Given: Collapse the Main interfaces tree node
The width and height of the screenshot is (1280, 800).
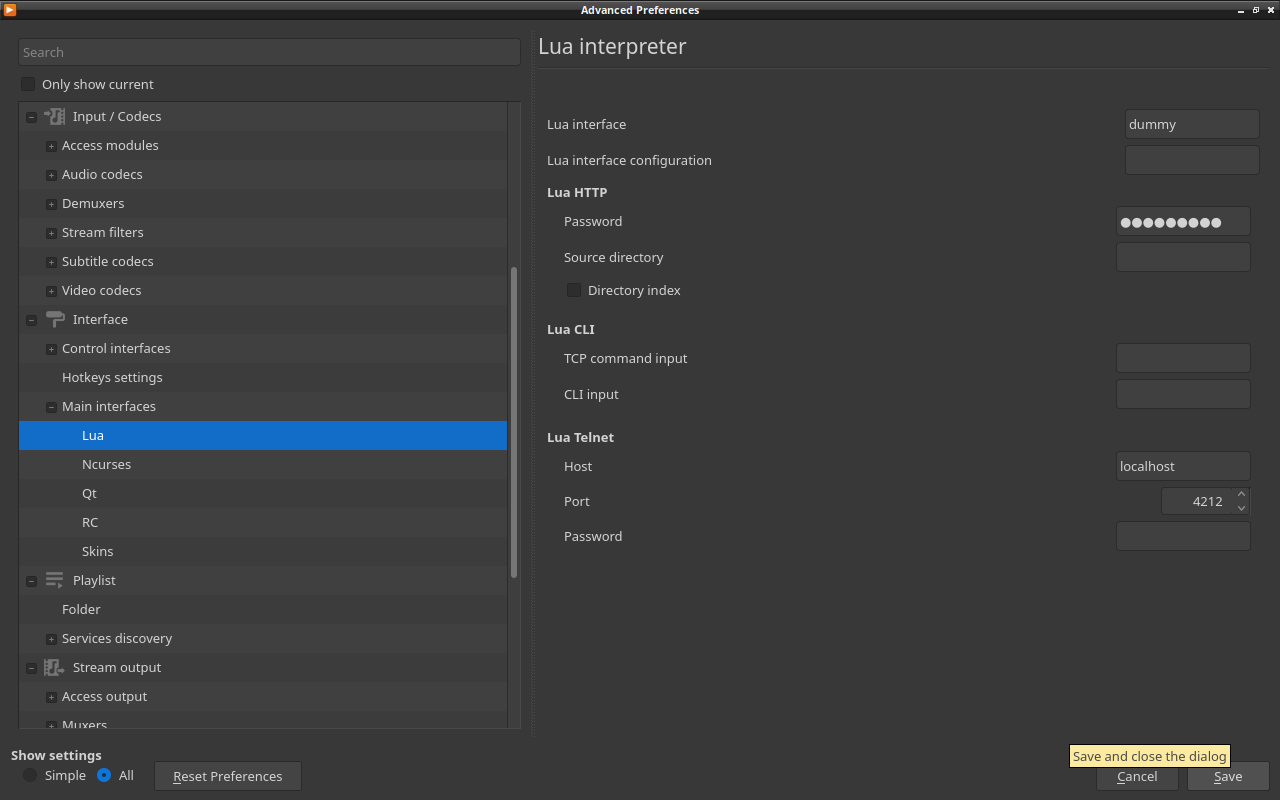Looking at the screenshot, I should (51, 407).
